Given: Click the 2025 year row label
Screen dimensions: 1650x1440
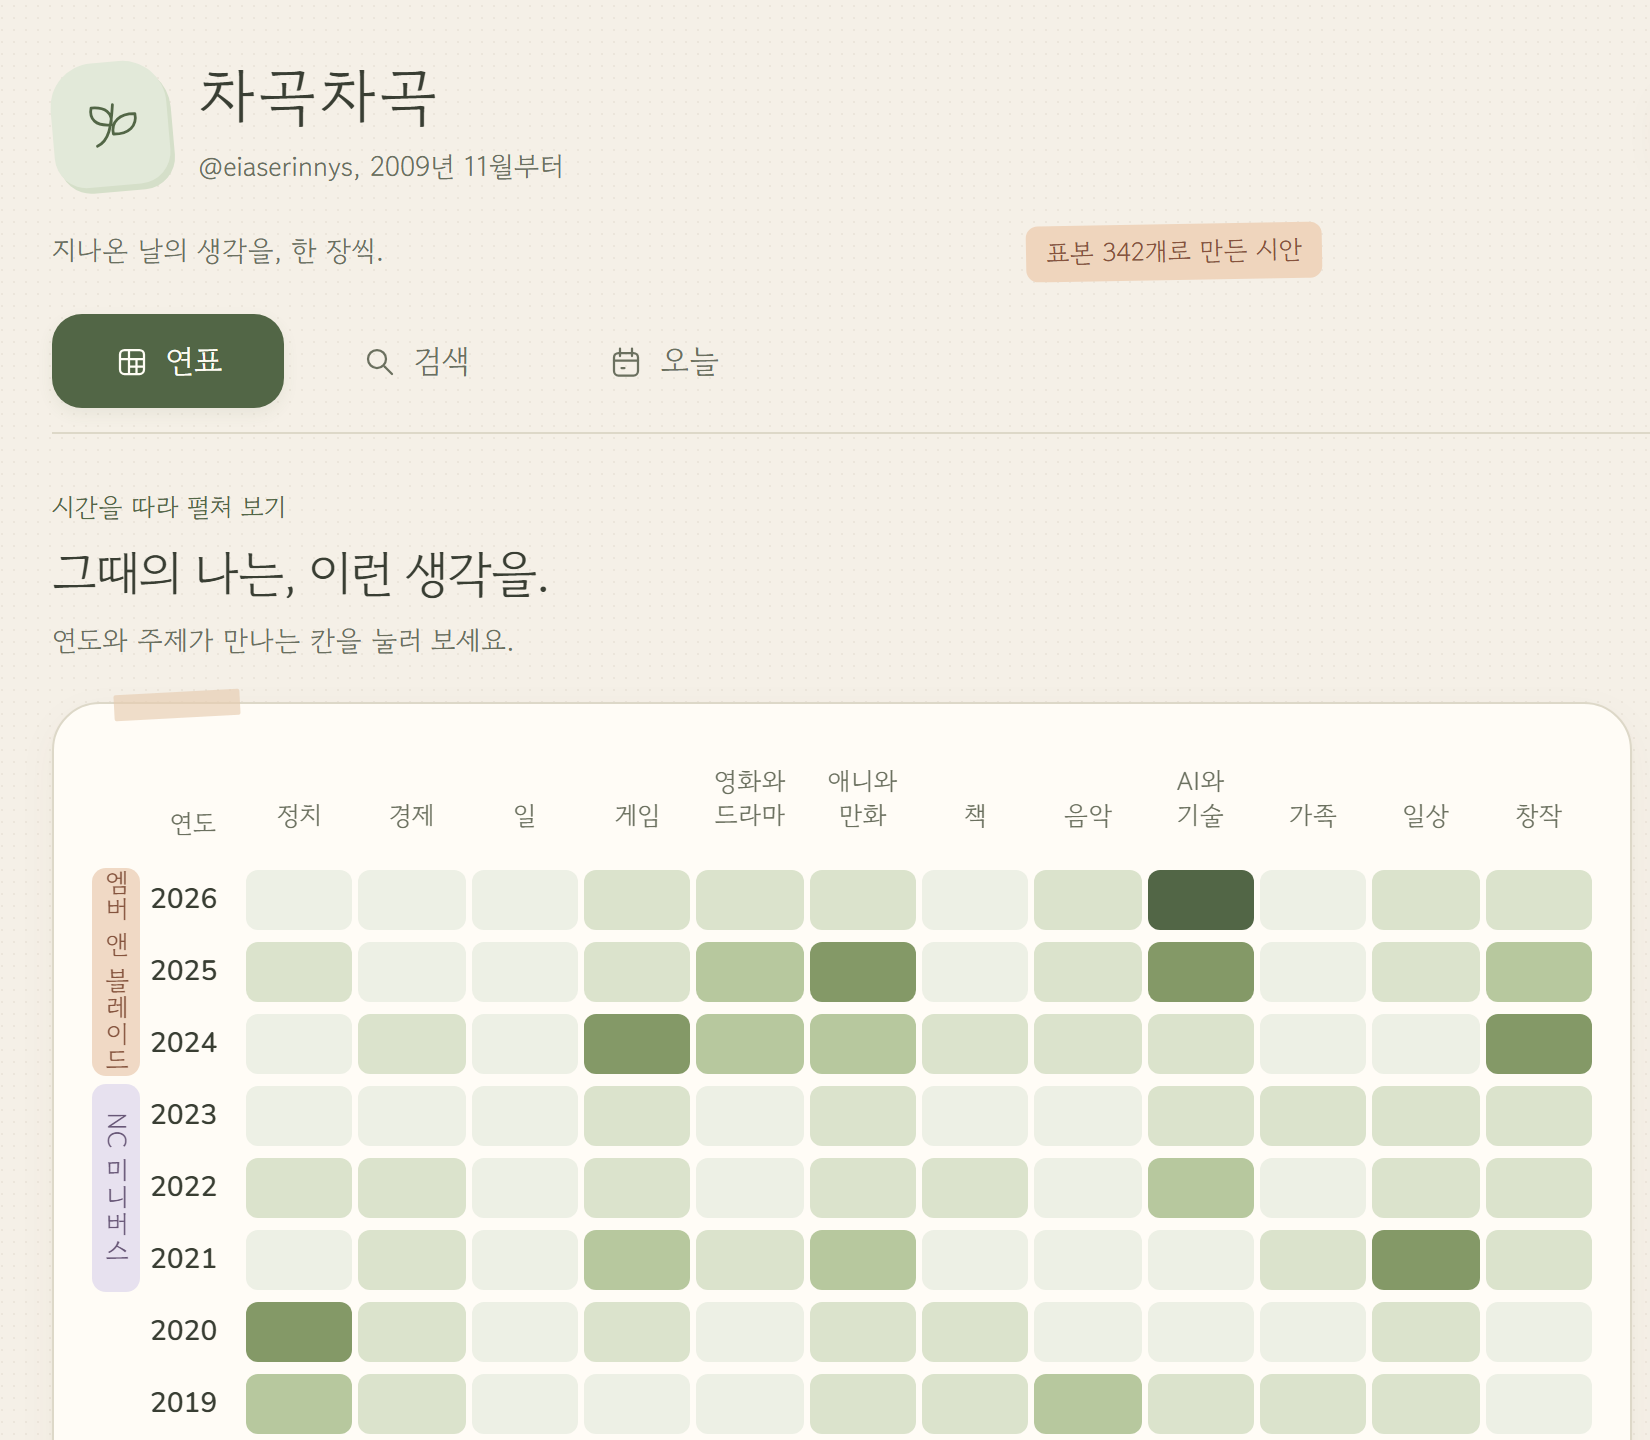Looking at the screenshot, I should 184,970.
